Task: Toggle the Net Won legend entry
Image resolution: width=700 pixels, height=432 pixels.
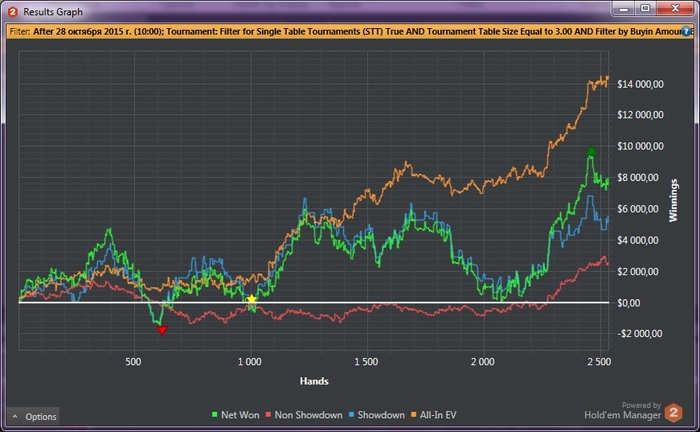Action: click(235, 415)
